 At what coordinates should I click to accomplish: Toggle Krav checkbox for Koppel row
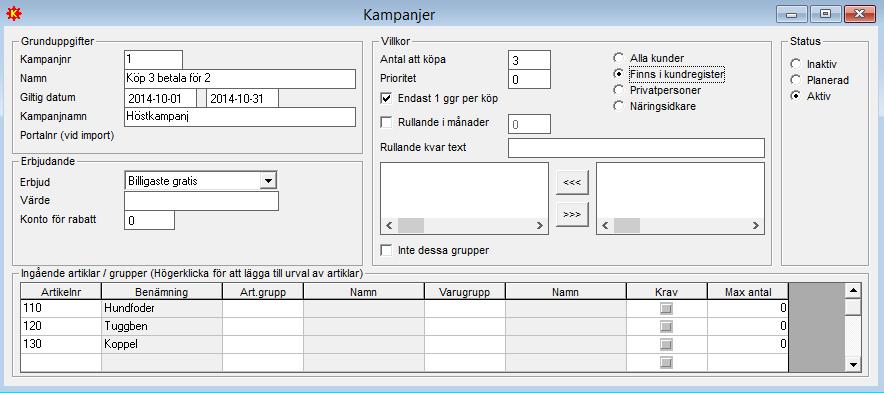point(666,345)
